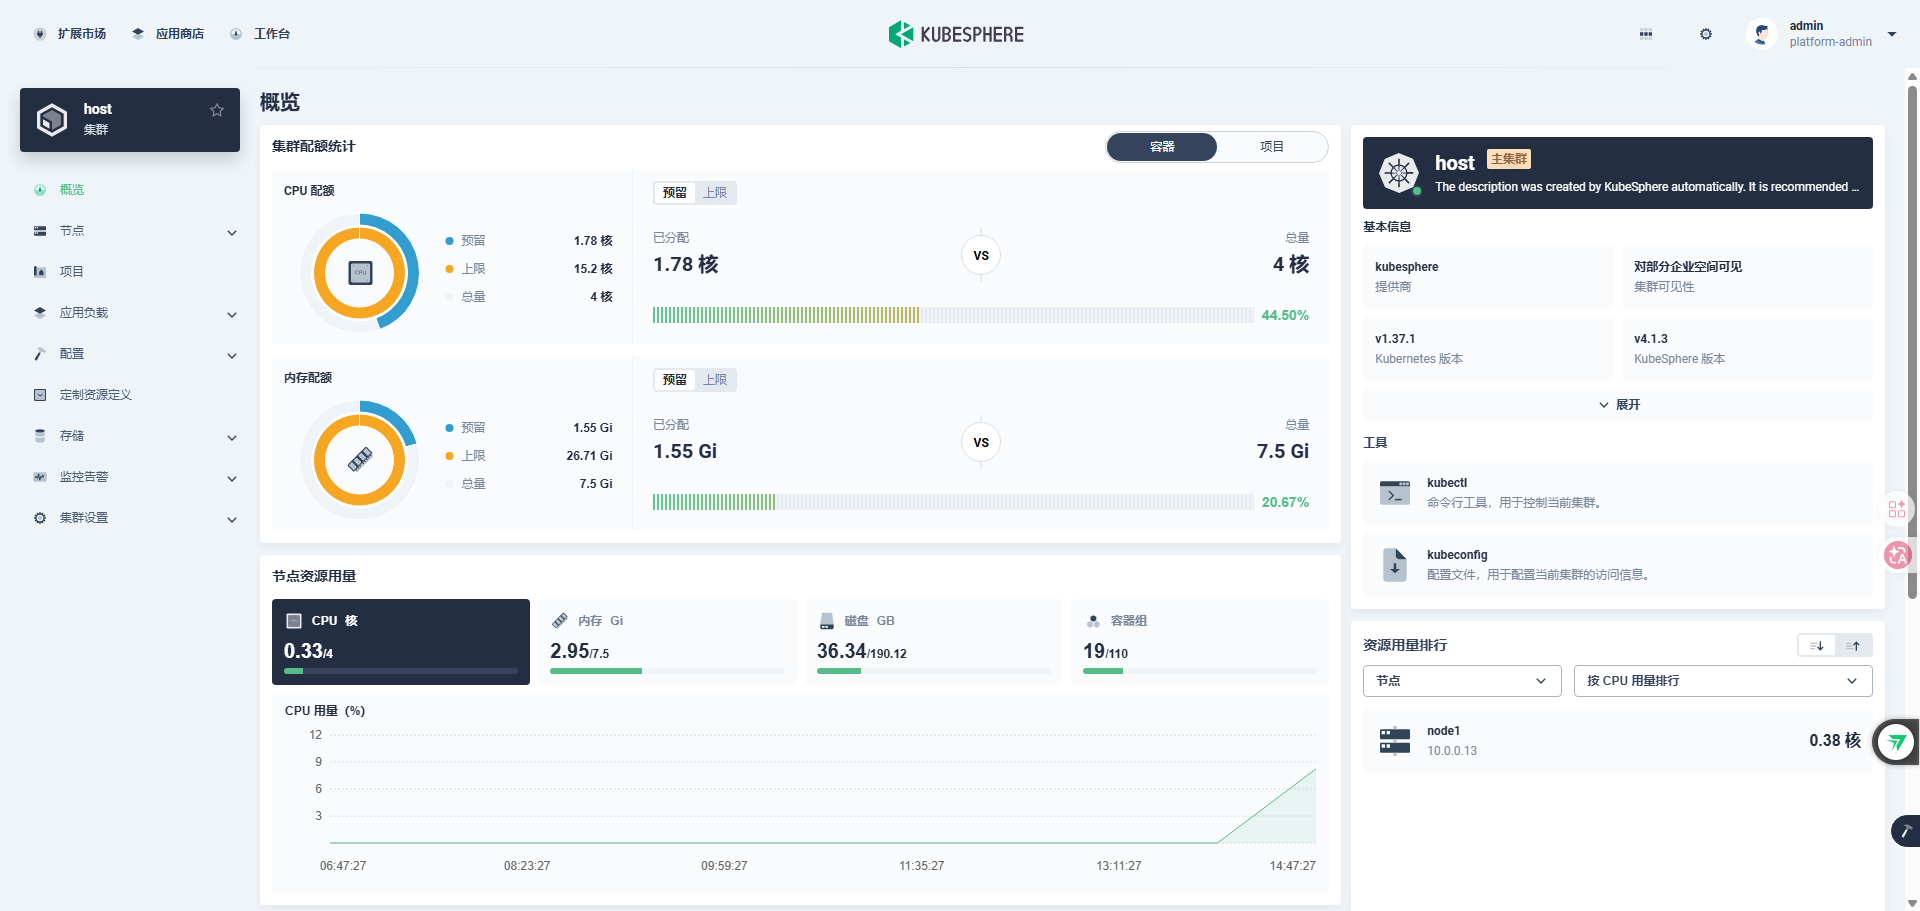The image size is (1920, 911).
Task: Select the 内存 Gi usage tab
Action: pyautogui.click(x=667, y=642)
